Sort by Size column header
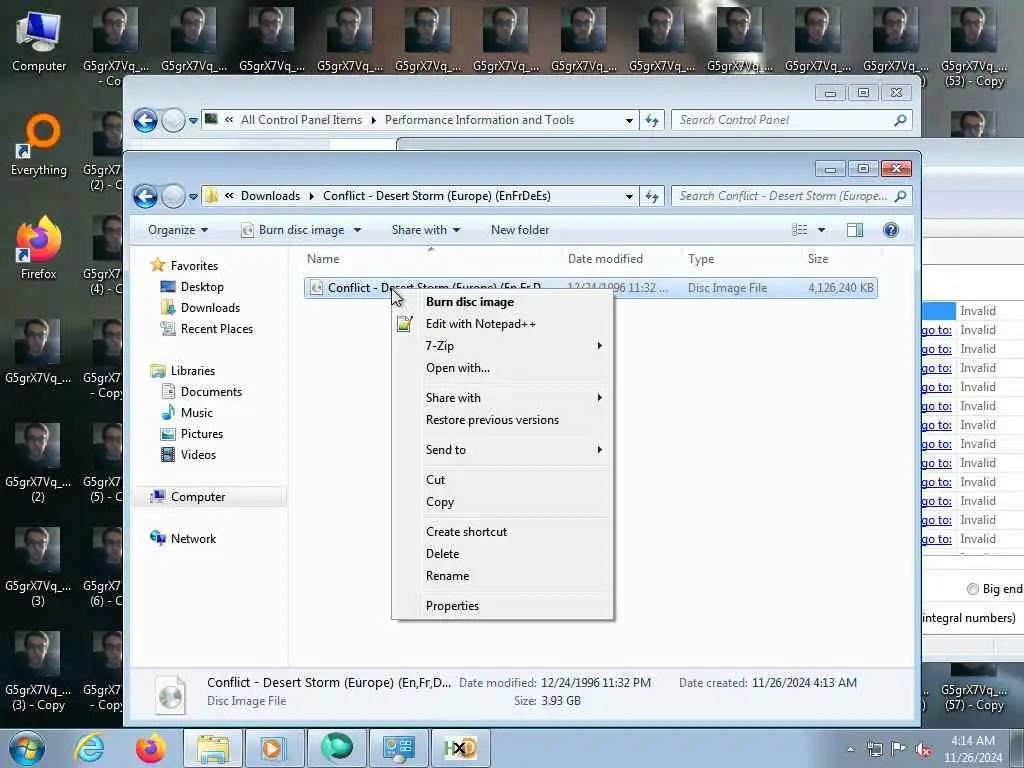This screenshot has width=1024, height=768. 841,259
